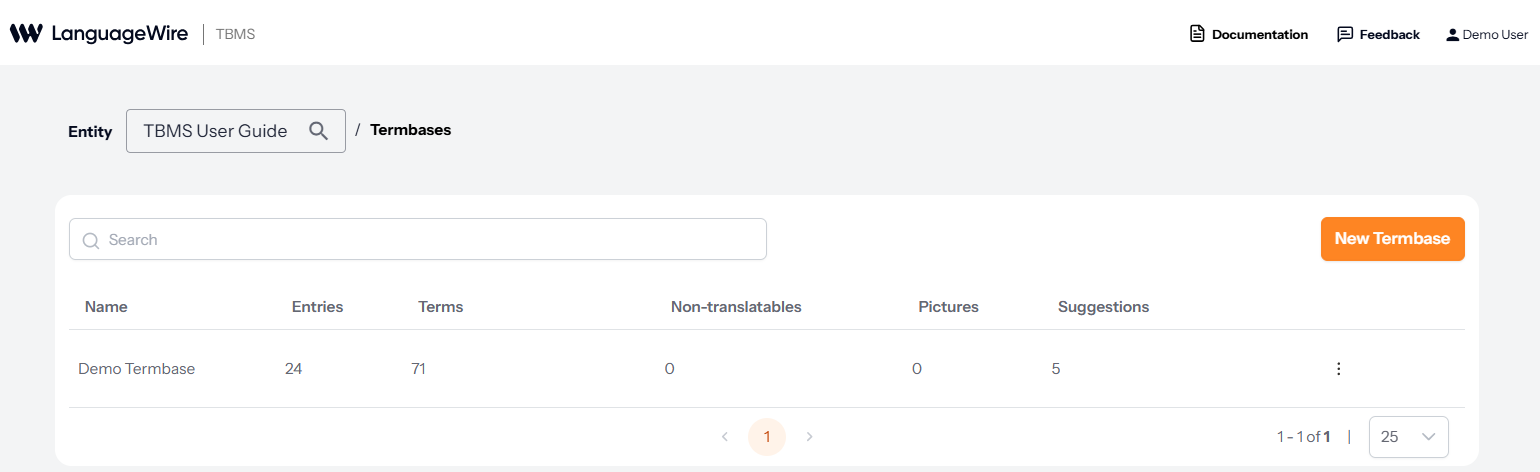Go to next page arrow

click(809, 437)
